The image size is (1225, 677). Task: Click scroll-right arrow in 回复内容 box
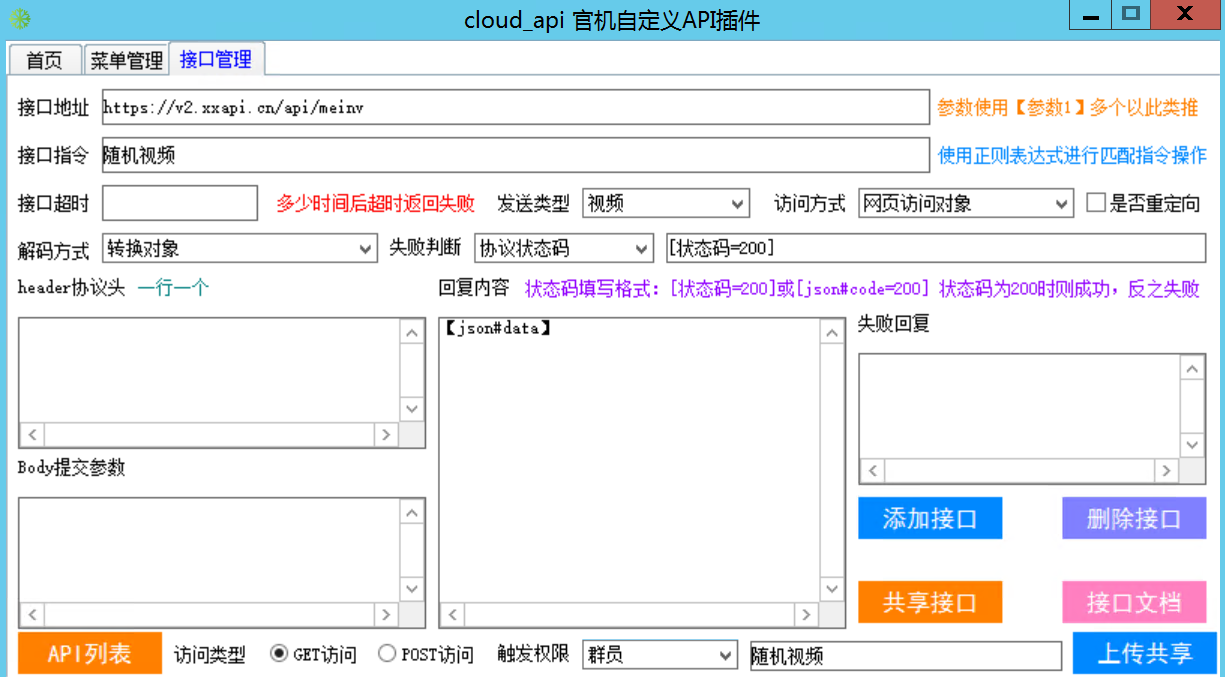tap(806, 614)
